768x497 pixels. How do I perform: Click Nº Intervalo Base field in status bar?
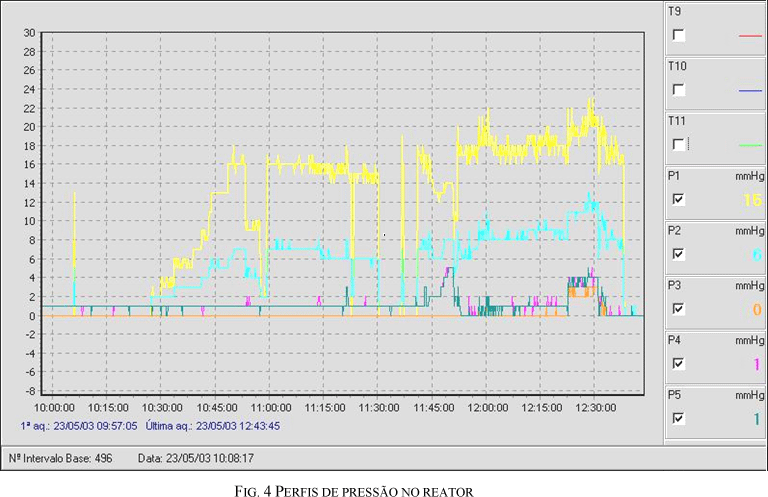(x=60, y=458)
